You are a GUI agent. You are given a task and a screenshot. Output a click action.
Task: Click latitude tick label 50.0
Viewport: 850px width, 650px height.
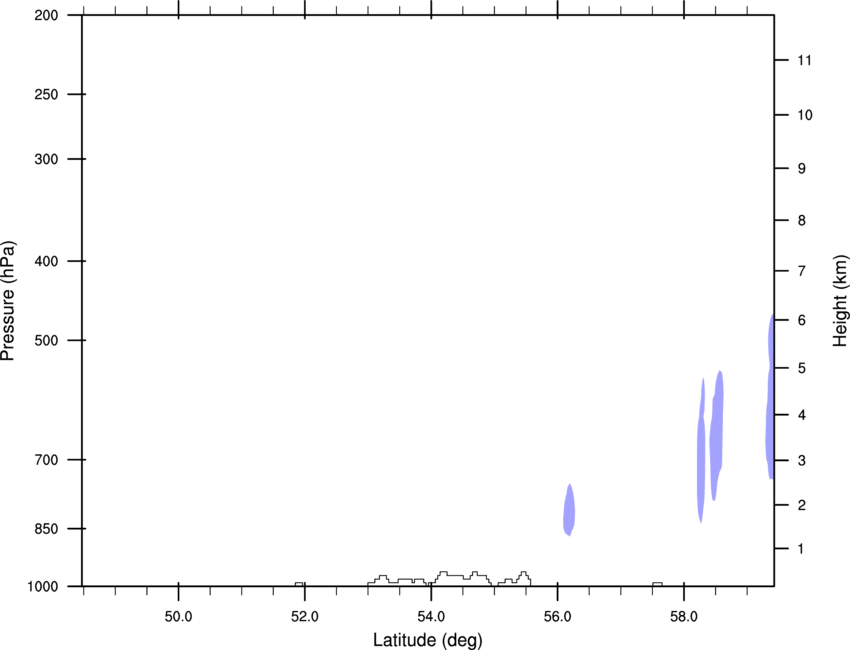[x=178, y=617]
